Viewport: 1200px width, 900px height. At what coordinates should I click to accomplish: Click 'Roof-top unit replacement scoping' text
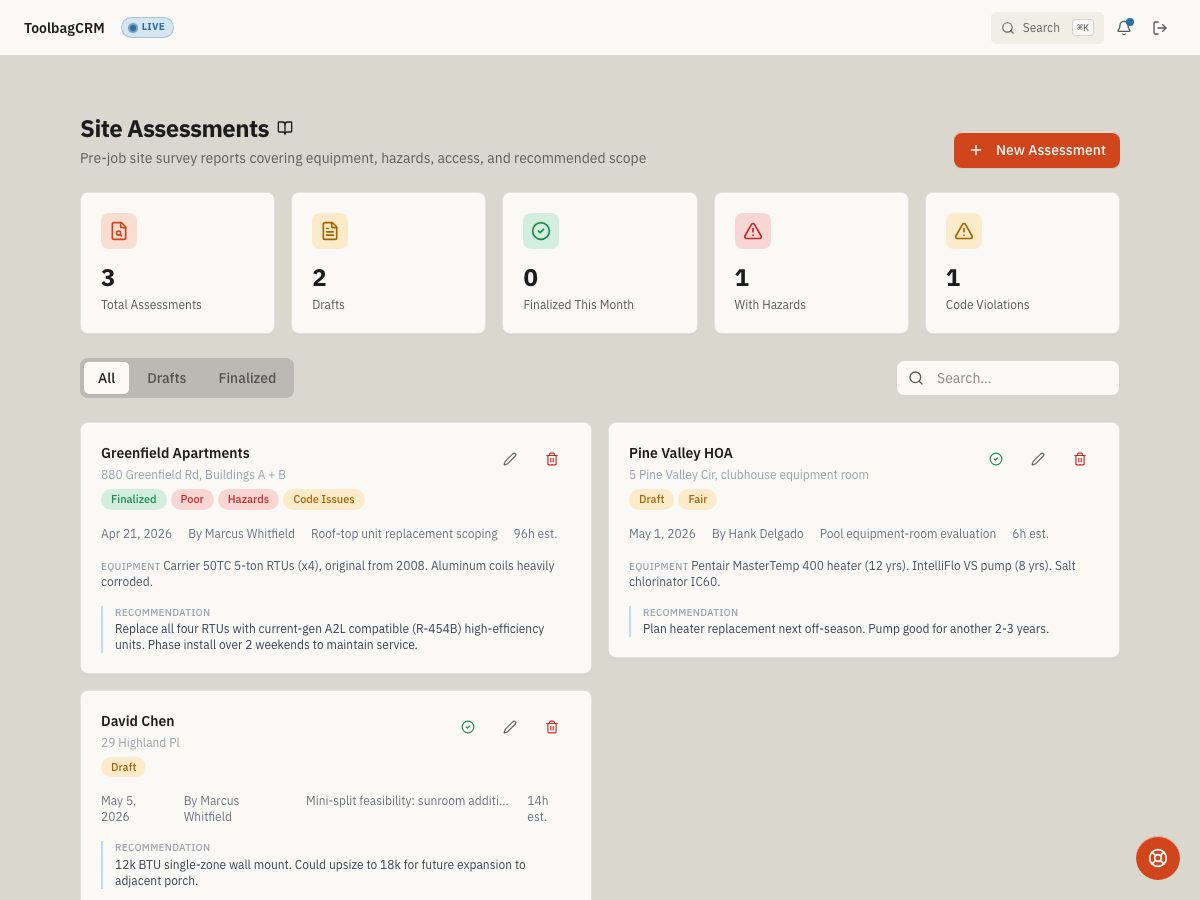[404, 534]
